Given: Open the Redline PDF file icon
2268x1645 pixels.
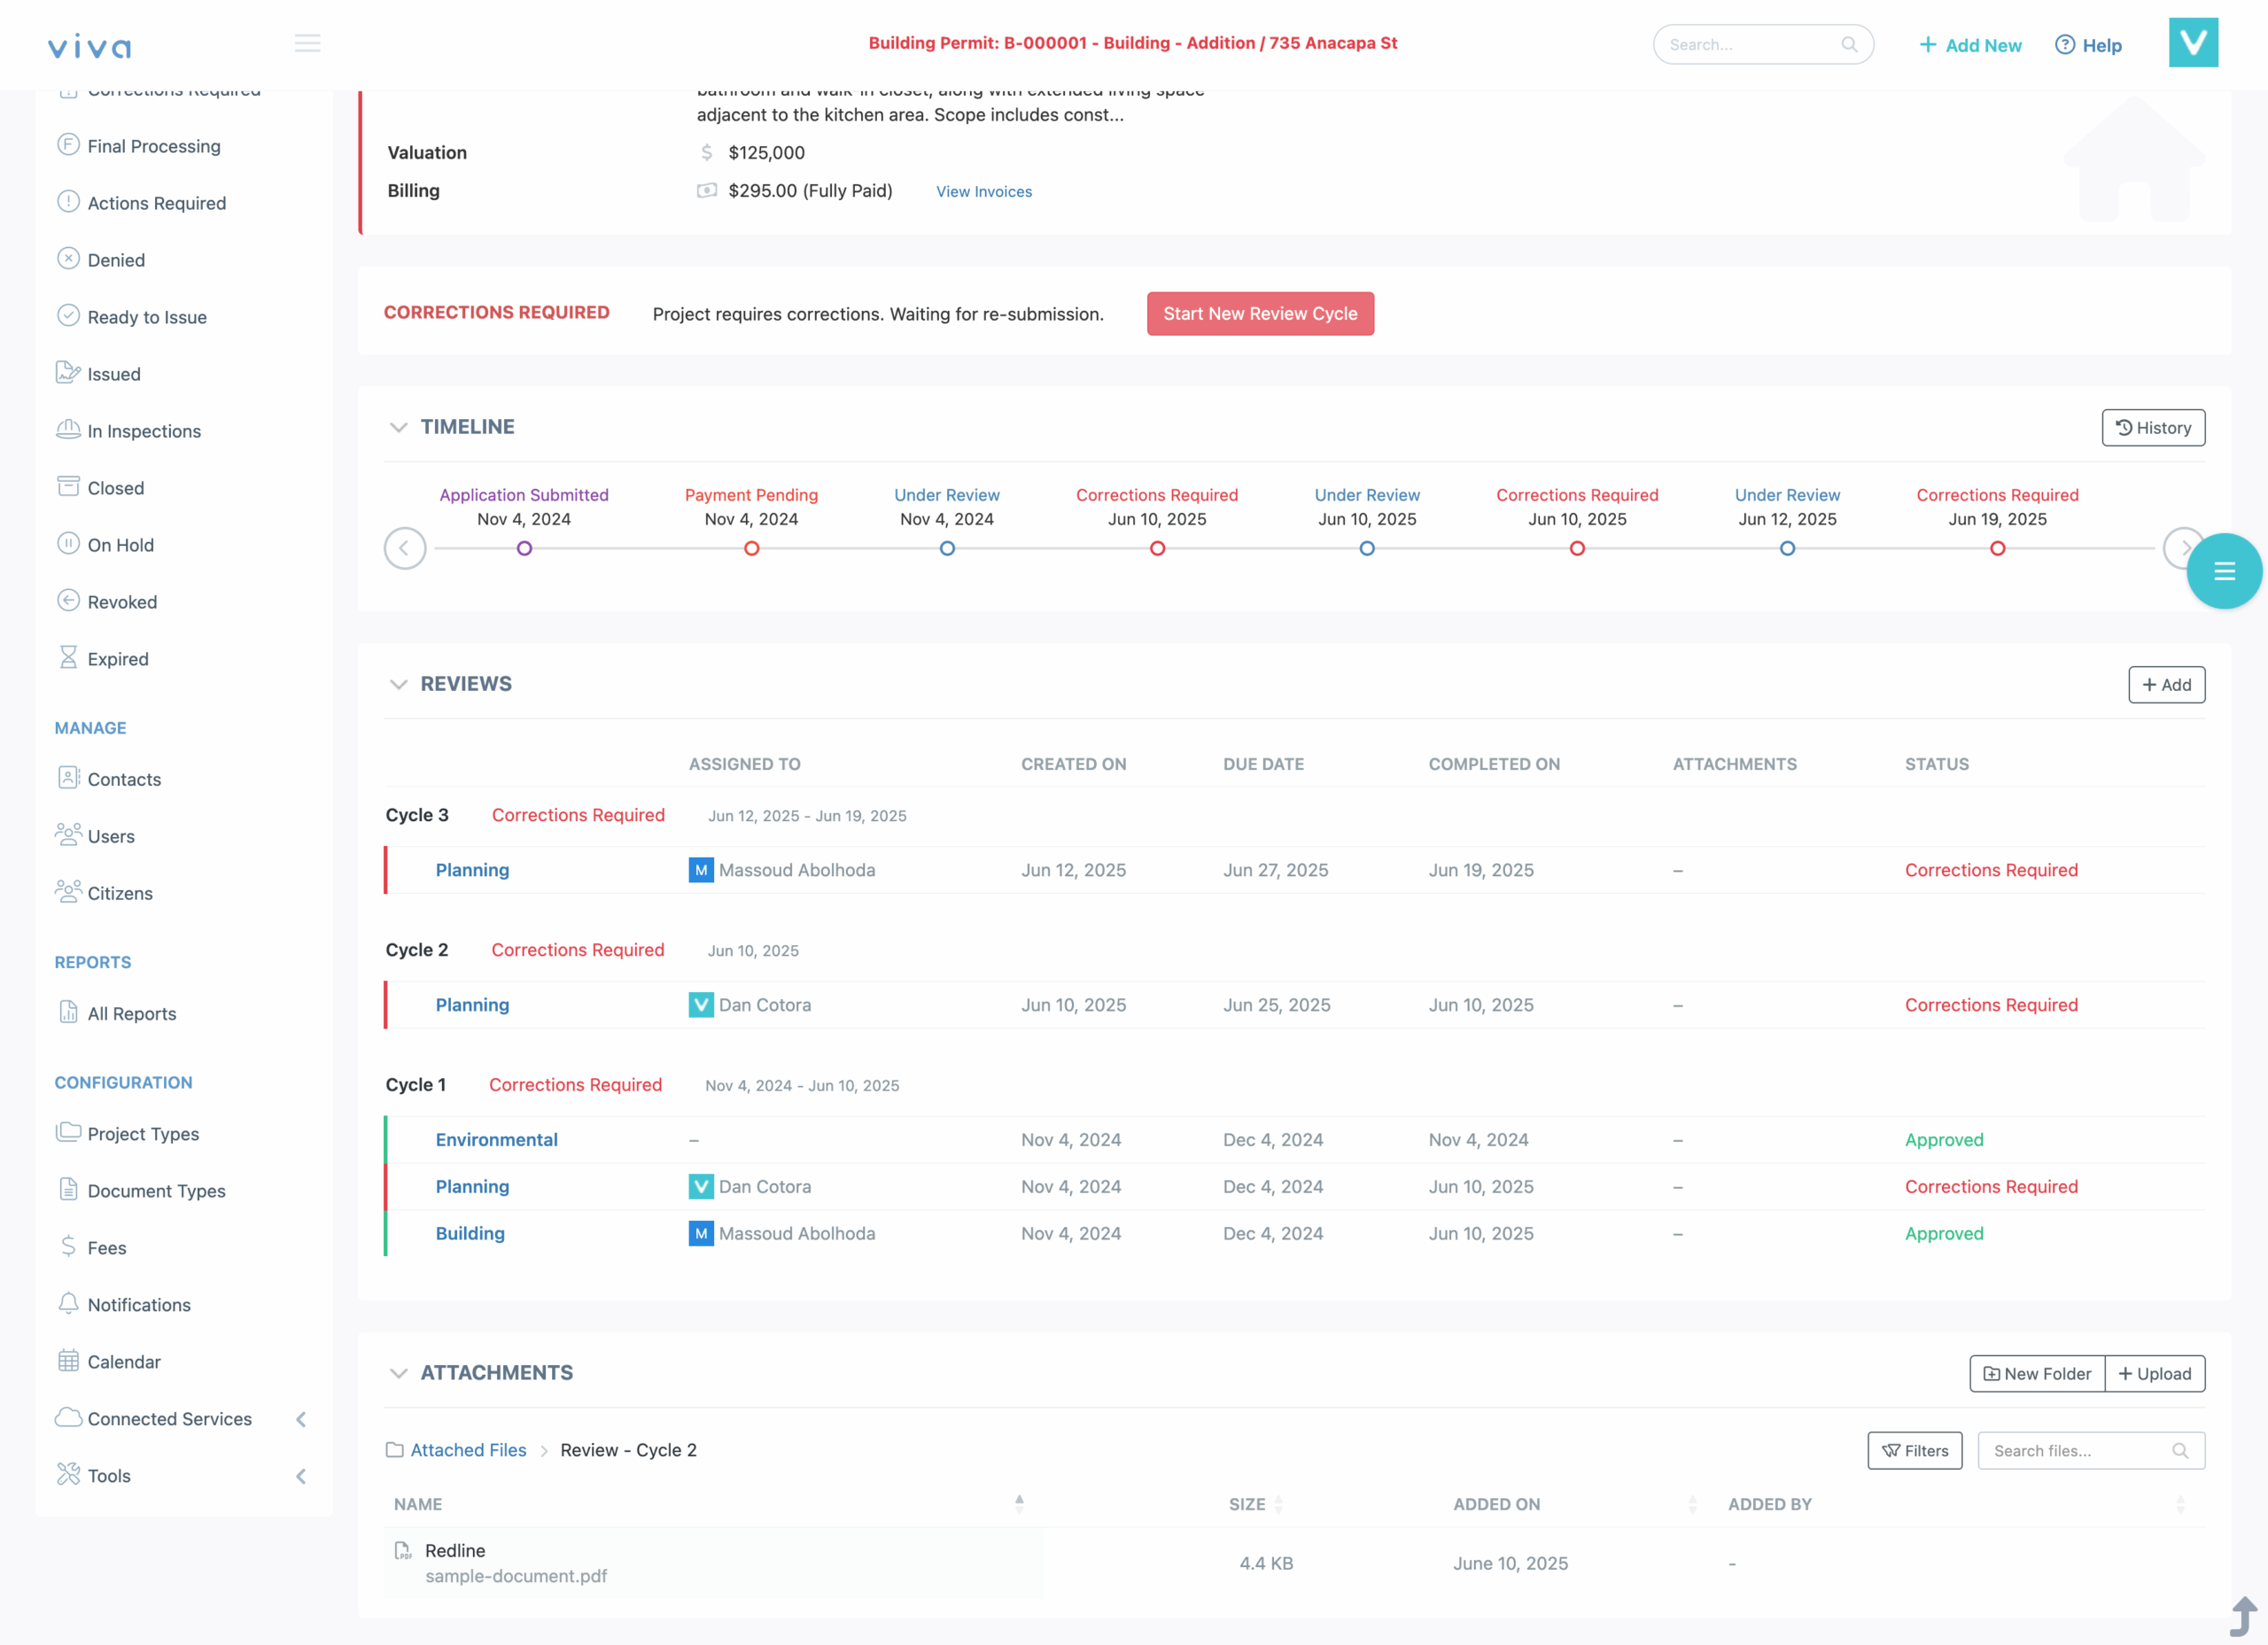Looking at the screenshot, I should pyautogui.click(x=403, y=1551).
